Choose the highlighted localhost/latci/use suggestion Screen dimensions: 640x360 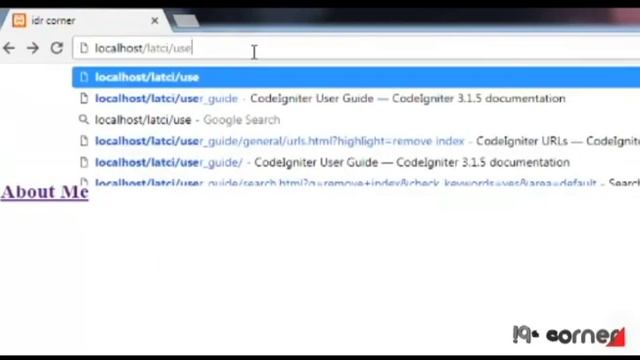pos(356,77)
